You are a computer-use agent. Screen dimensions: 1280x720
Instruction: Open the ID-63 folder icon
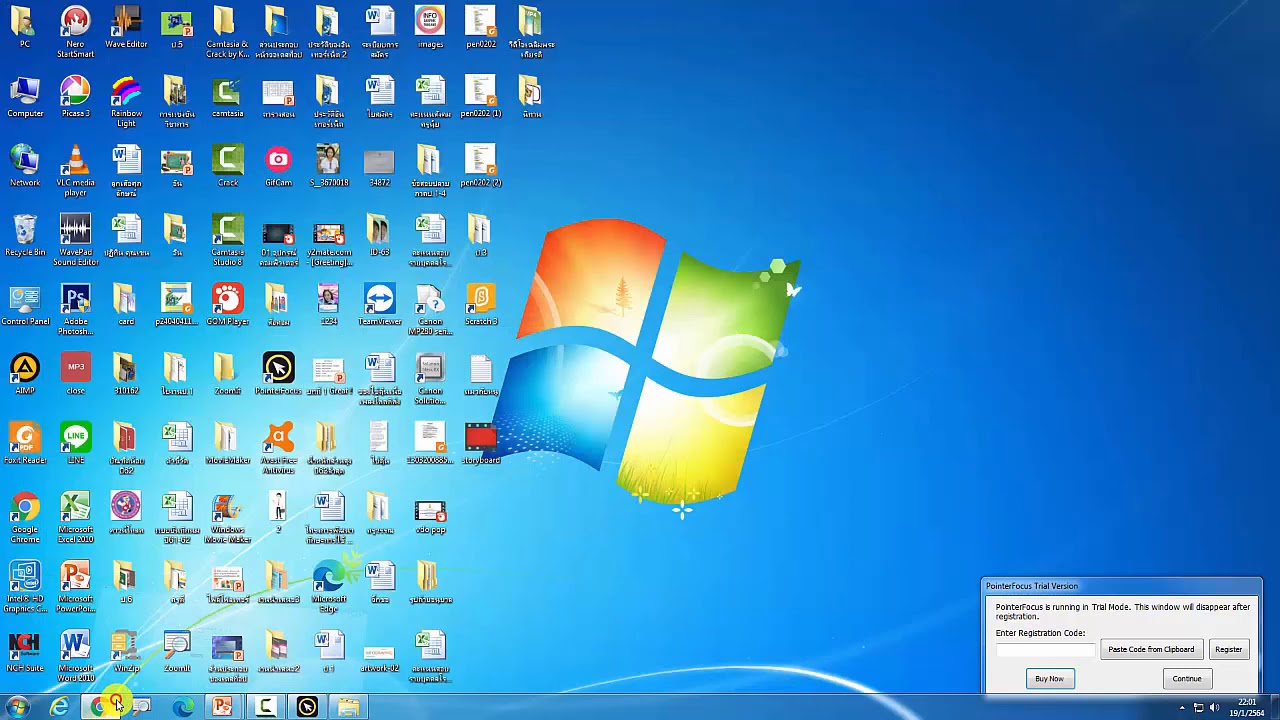[379, 235]
